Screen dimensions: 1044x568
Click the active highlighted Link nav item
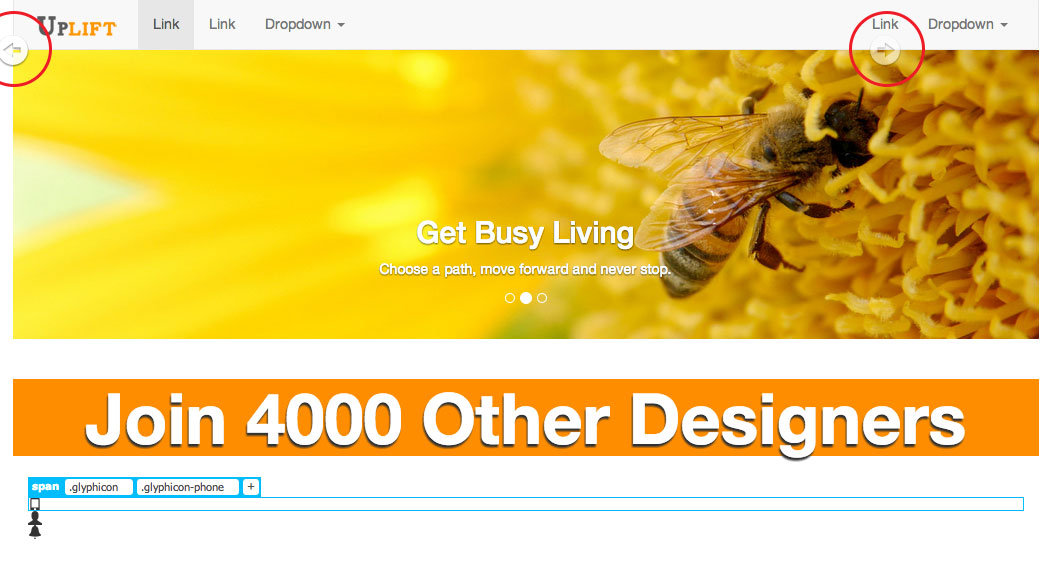click(x=166, y=25)
